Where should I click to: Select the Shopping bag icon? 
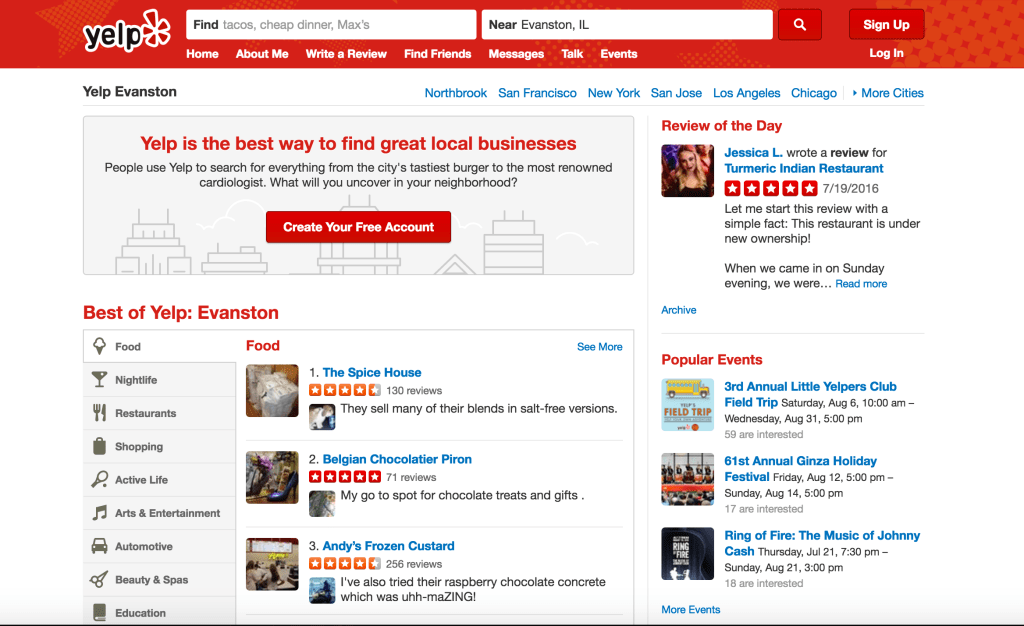pos(99,446)
